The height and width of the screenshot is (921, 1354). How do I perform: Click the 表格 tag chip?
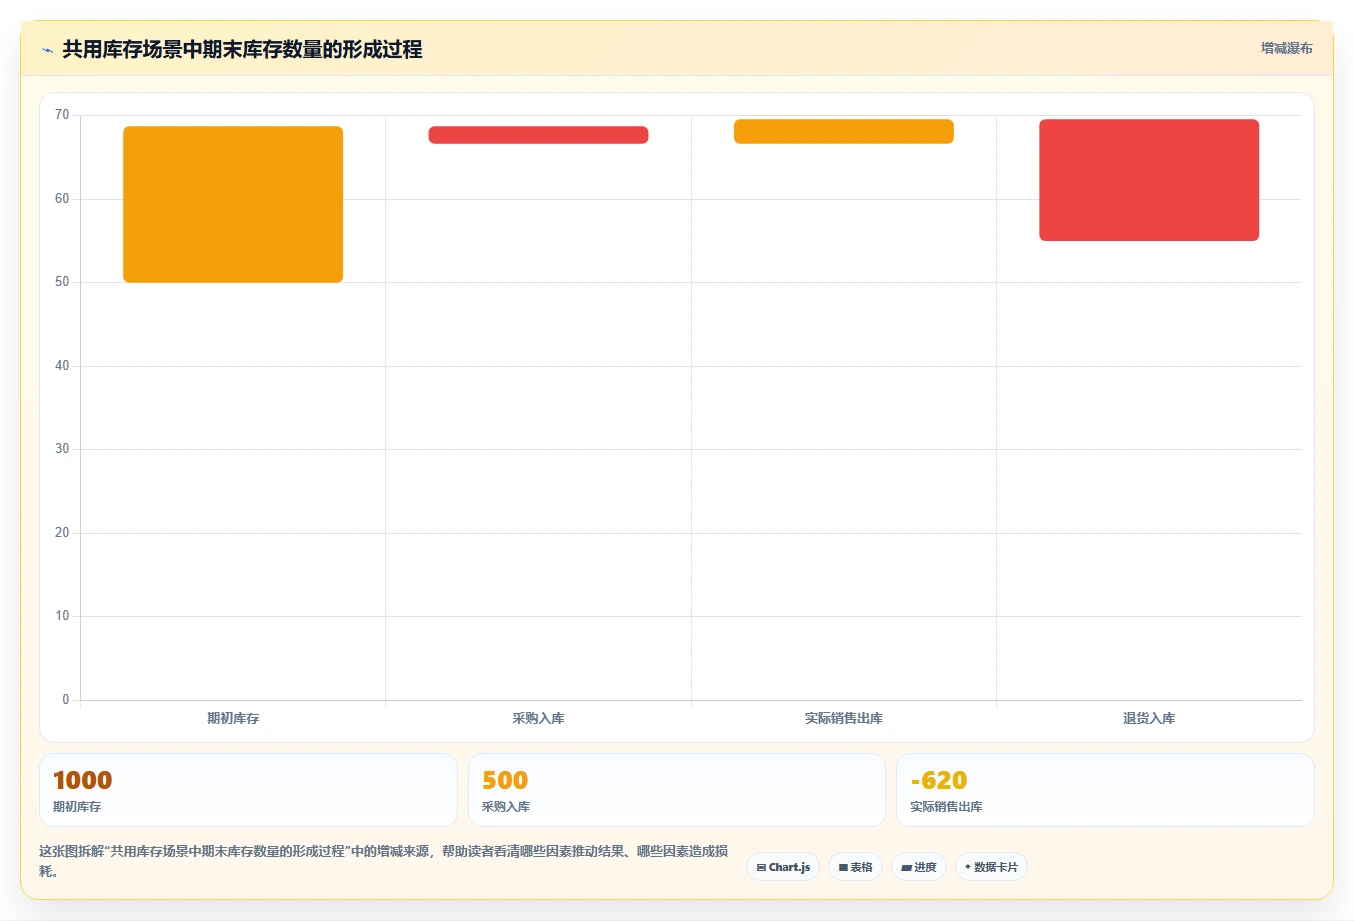[855, 867]
